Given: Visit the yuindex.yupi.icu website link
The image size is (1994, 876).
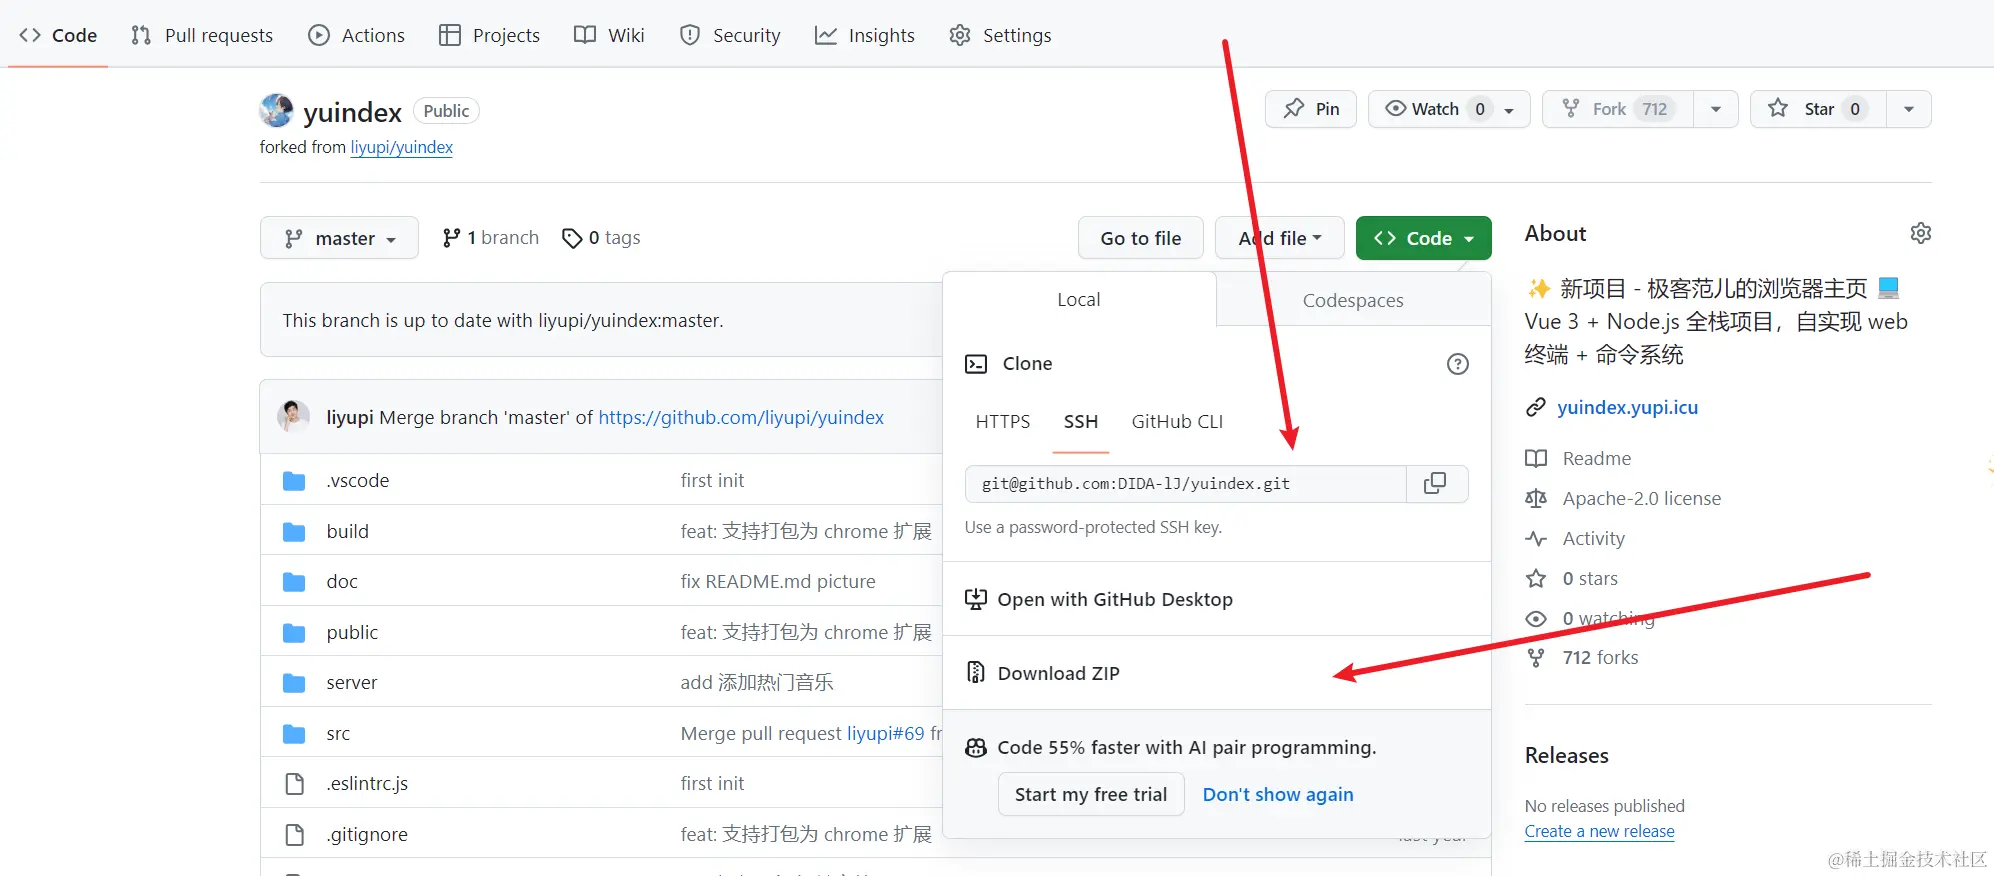Looking at the screenshot, I should (x=1627, y=407).
